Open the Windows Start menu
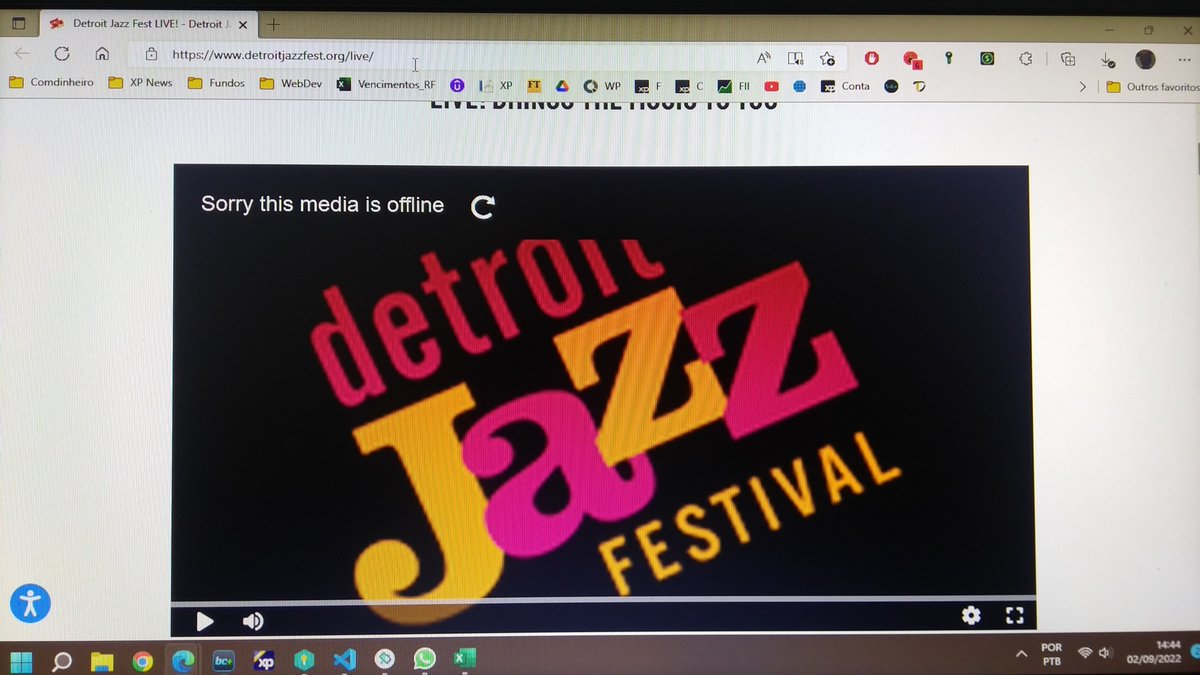This screenshot has width=1200, height=675. pos(20,662)
